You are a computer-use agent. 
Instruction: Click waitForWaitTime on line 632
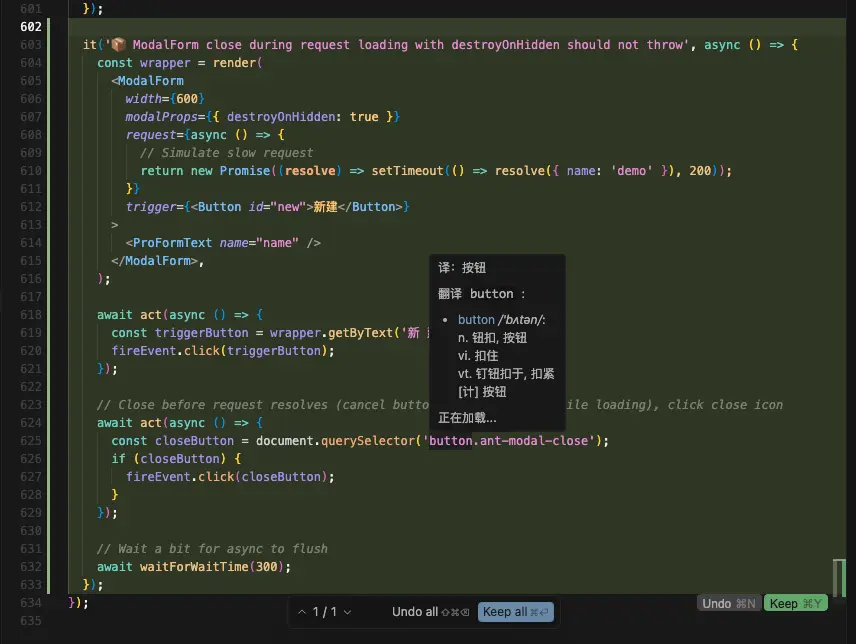pos(196,567)
